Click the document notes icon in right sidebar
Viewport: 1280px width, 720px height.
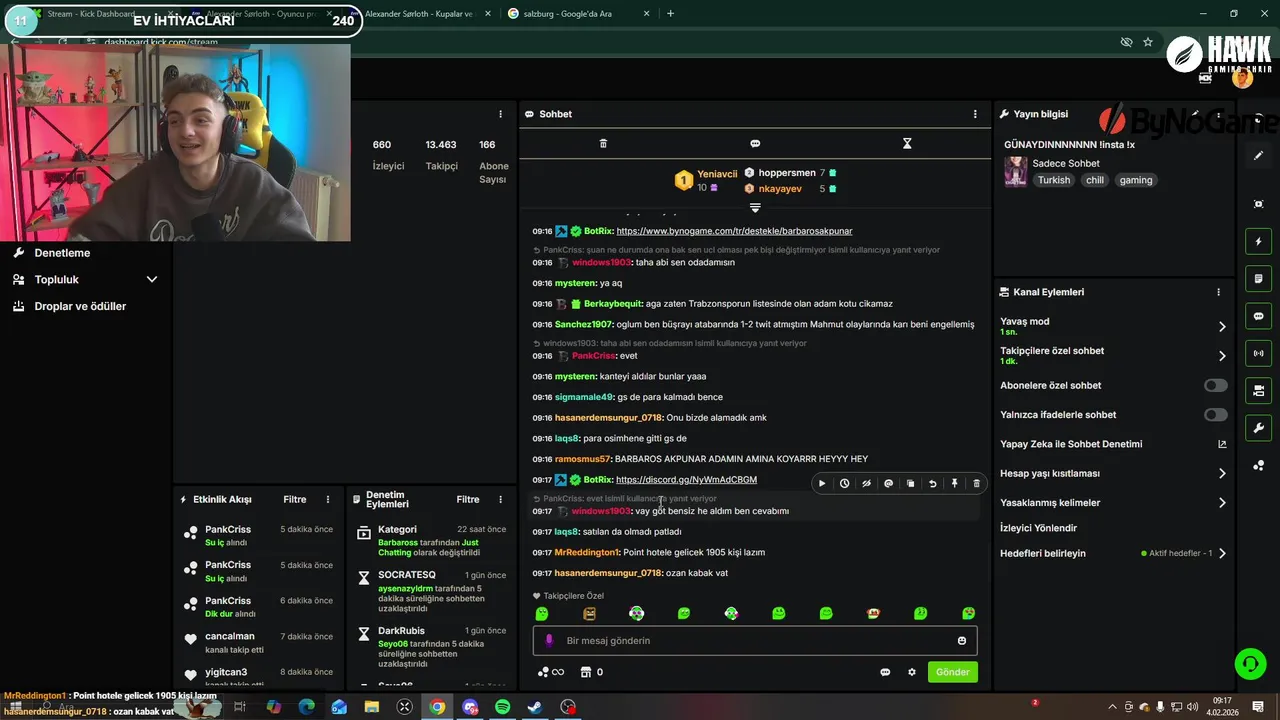point(1258,278)
